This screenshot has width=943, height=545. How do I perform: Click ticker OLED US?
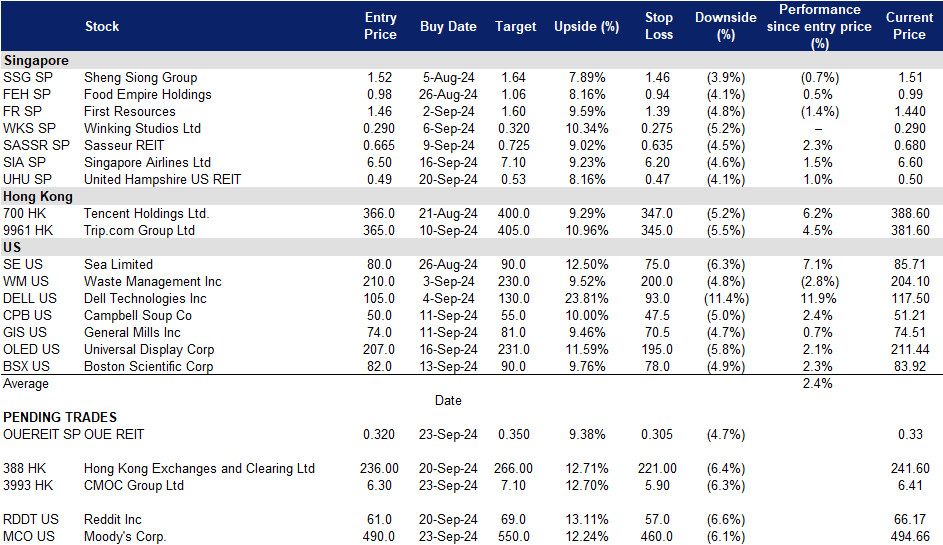(31, 349)
